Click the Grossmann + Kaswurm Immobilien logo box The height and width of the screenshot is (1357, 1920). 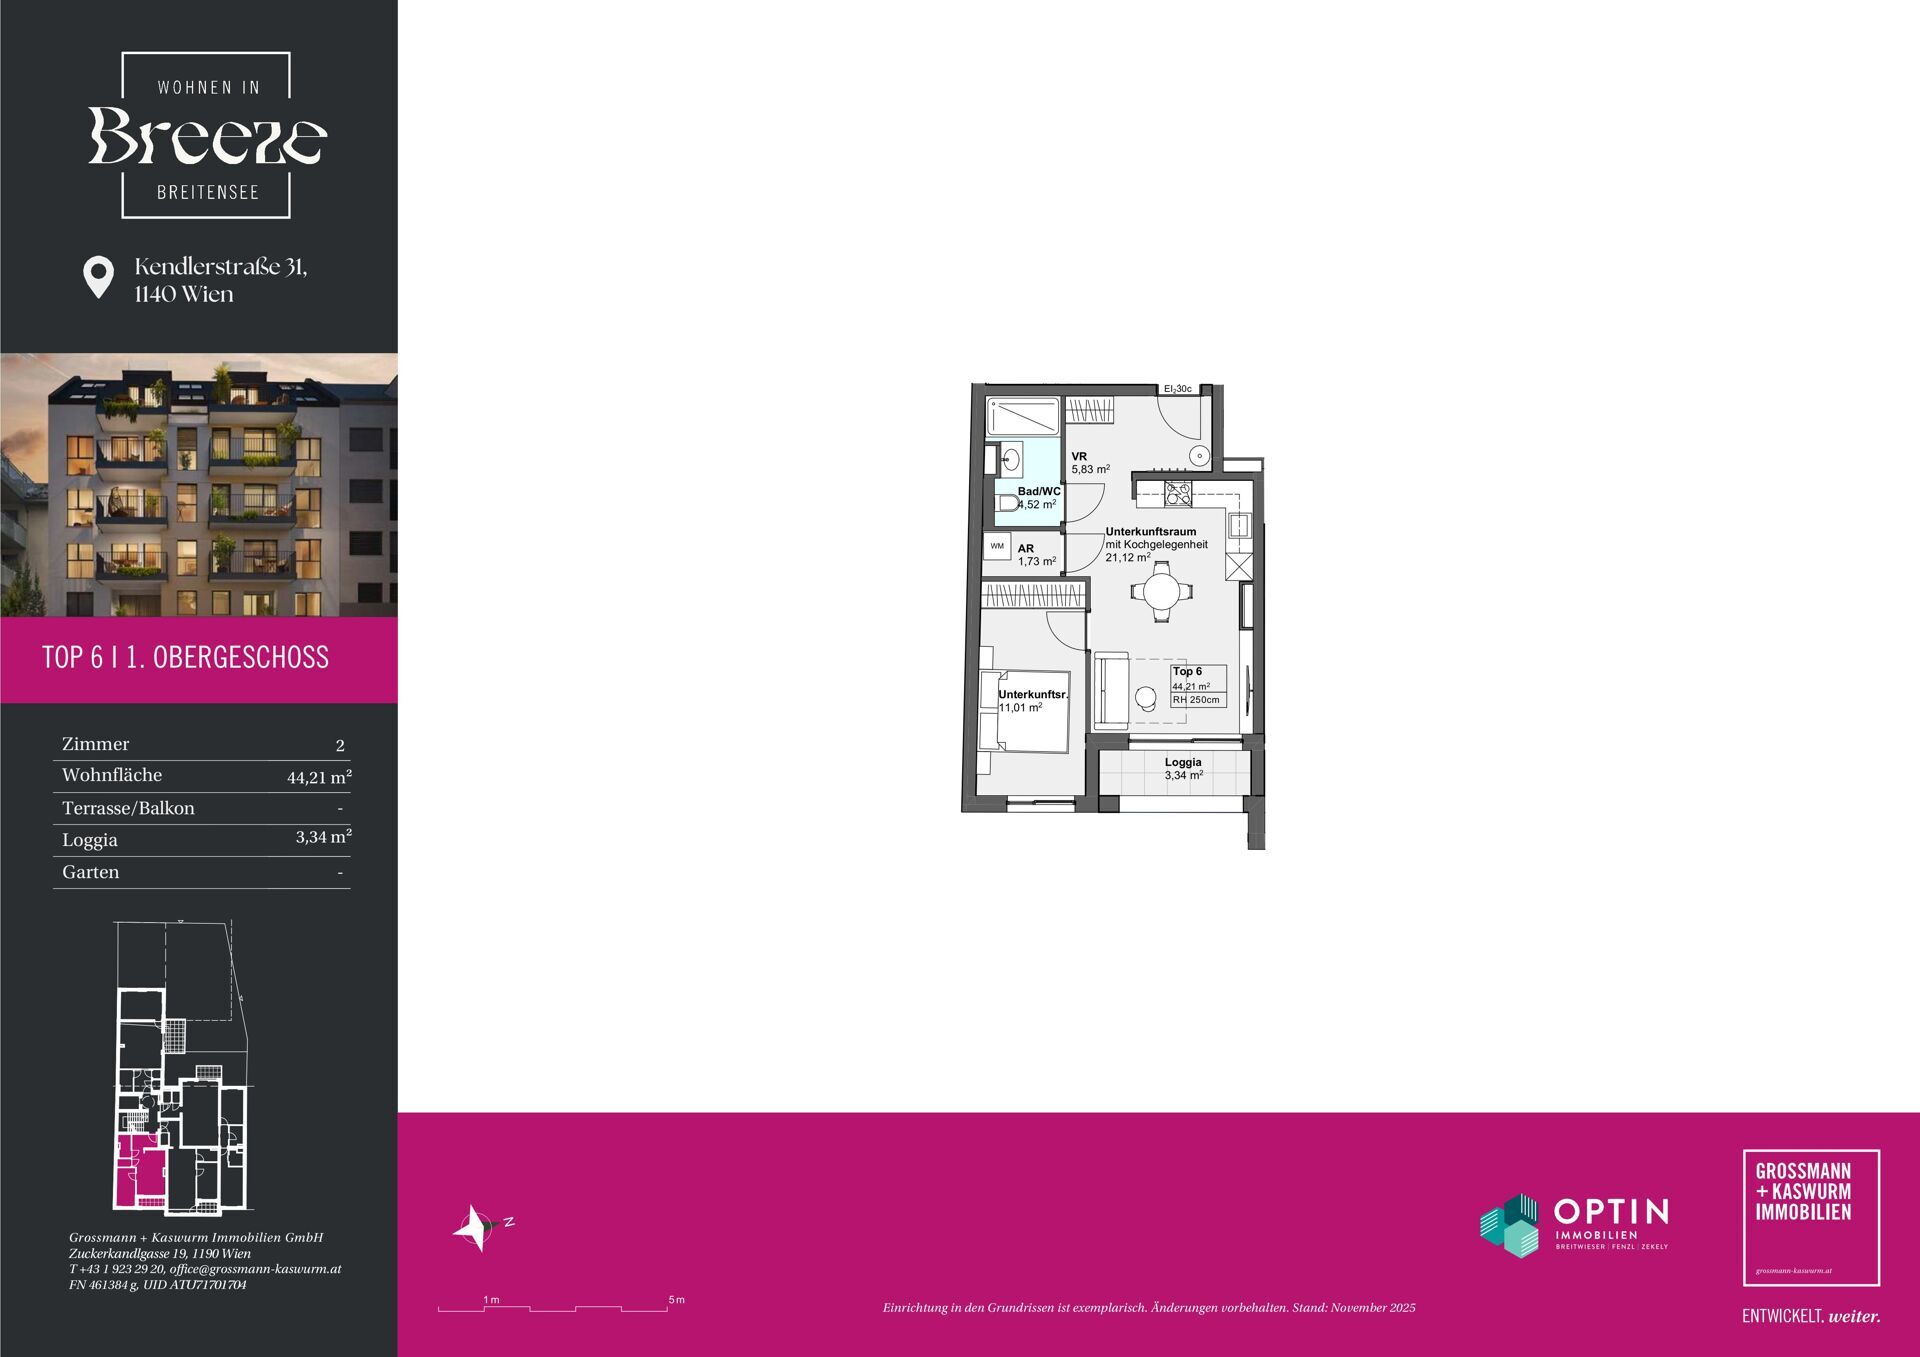click(1811, 1216)
